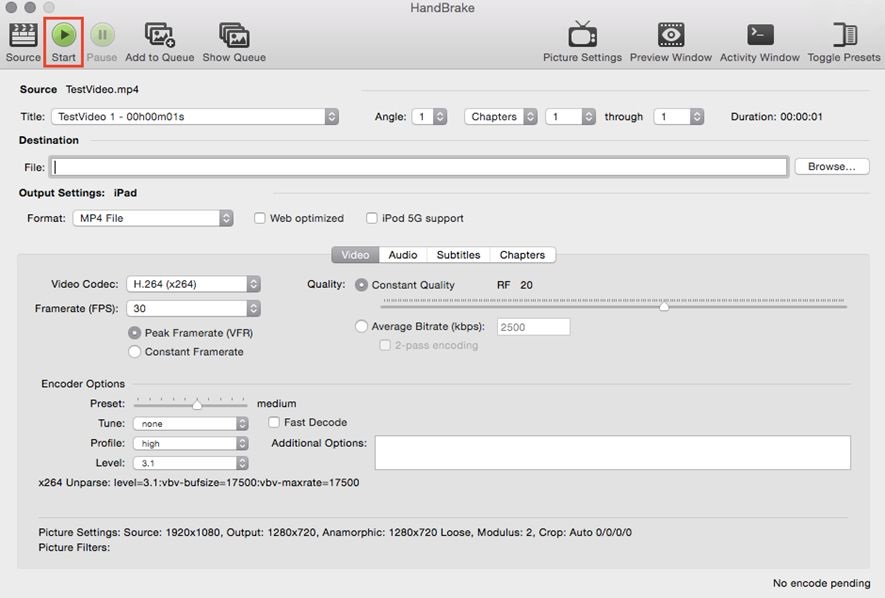885x598 pixels.
Task: Click the RF 20 value label
Action: (515, 285)
